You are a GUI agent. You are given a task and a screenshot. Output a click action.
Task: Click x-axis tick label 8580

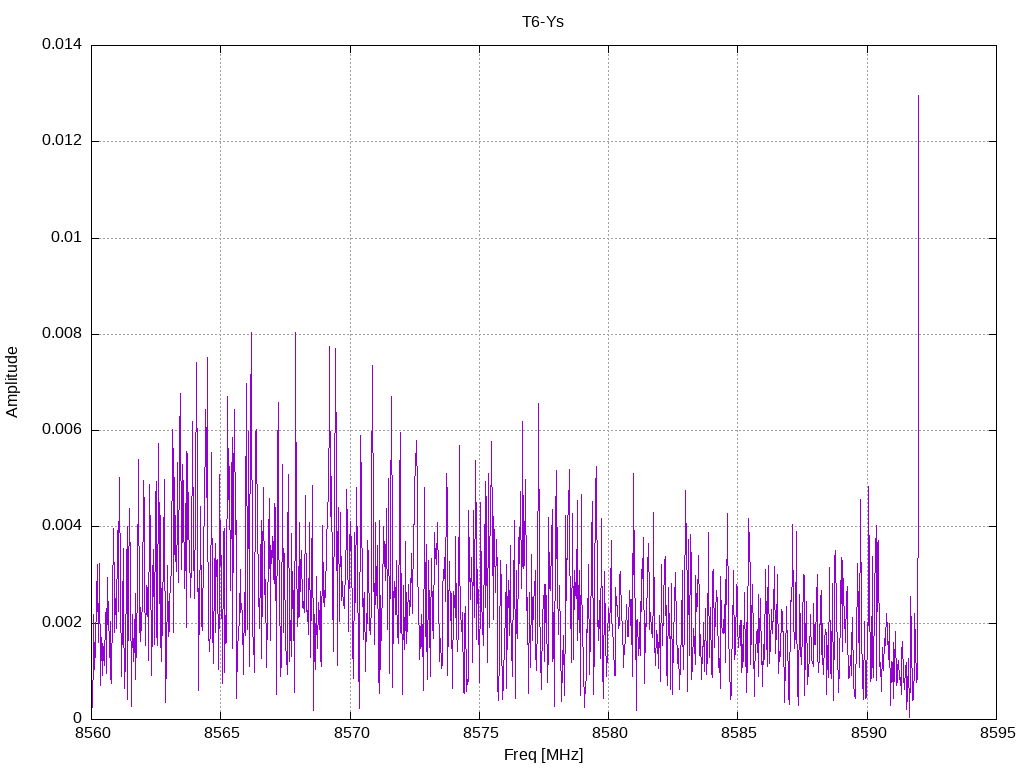(609, 733)
